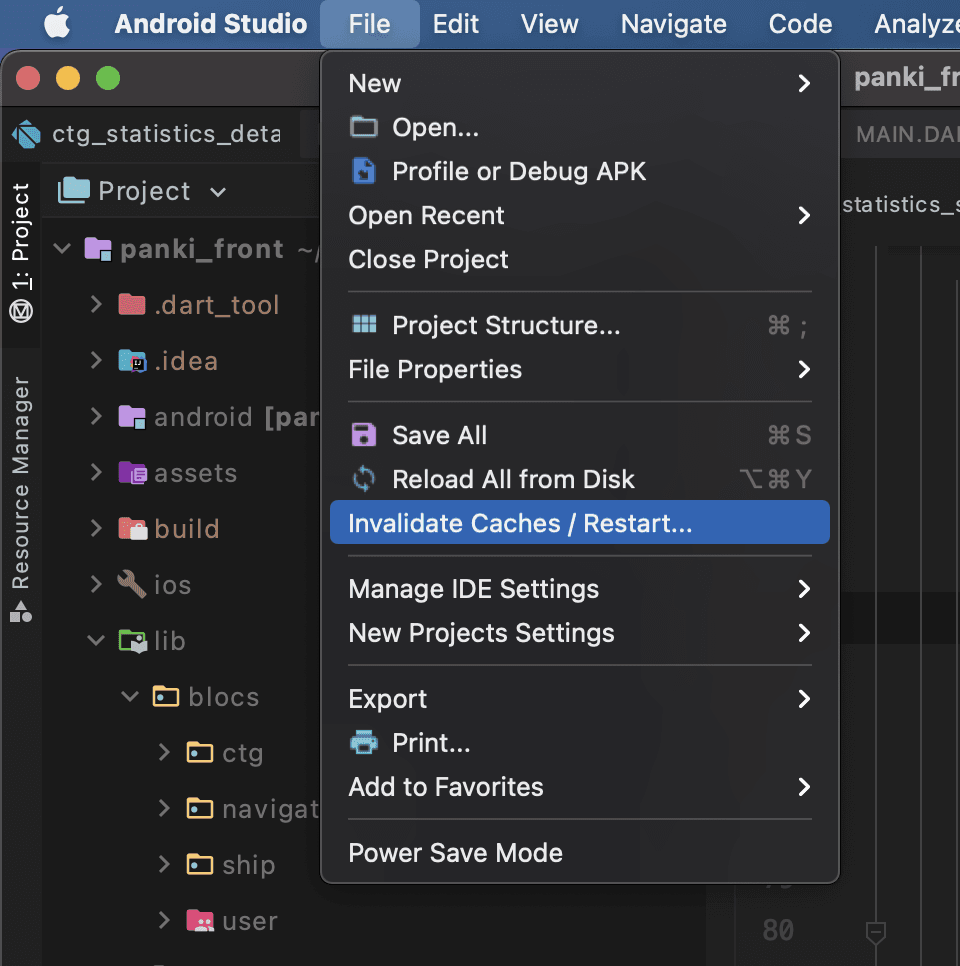
Task: Click the Print printer icon
Action: [364, 743]
